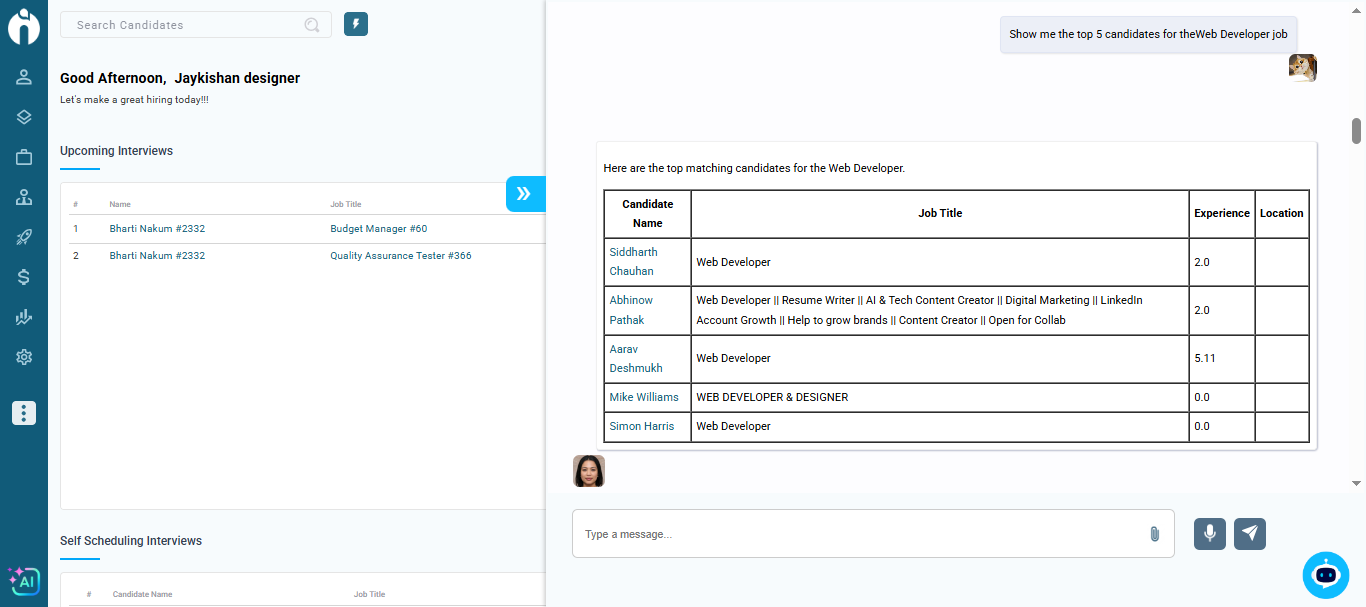1366x607 pixels.
Task: Click the send message paper plane button
Action: coord(1249,534)
